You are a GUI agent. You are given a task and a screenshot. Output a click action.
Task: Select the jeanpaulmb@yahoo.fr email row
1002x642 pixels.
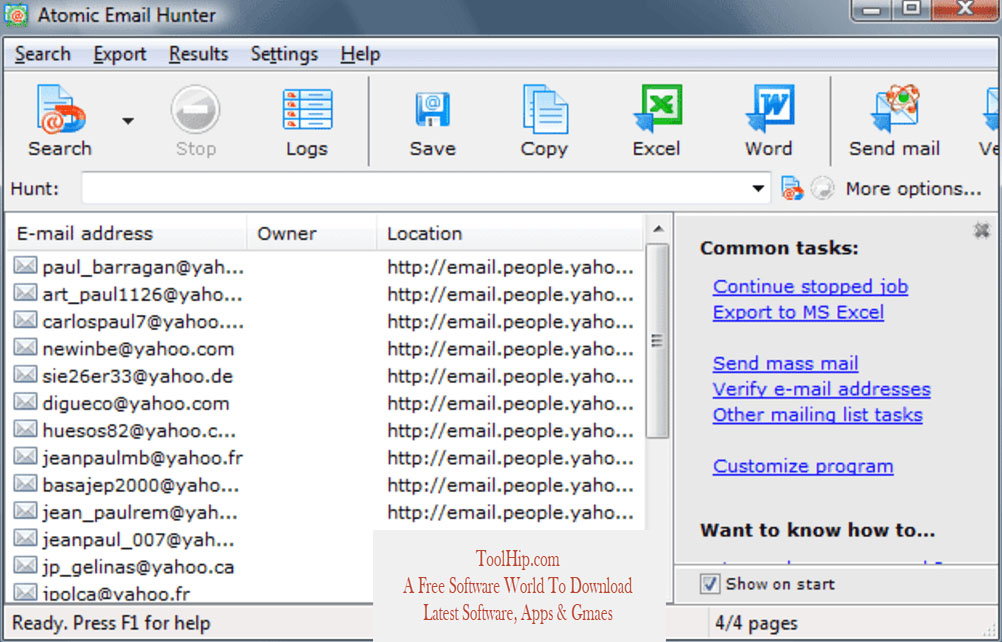(x=325, y=458)
